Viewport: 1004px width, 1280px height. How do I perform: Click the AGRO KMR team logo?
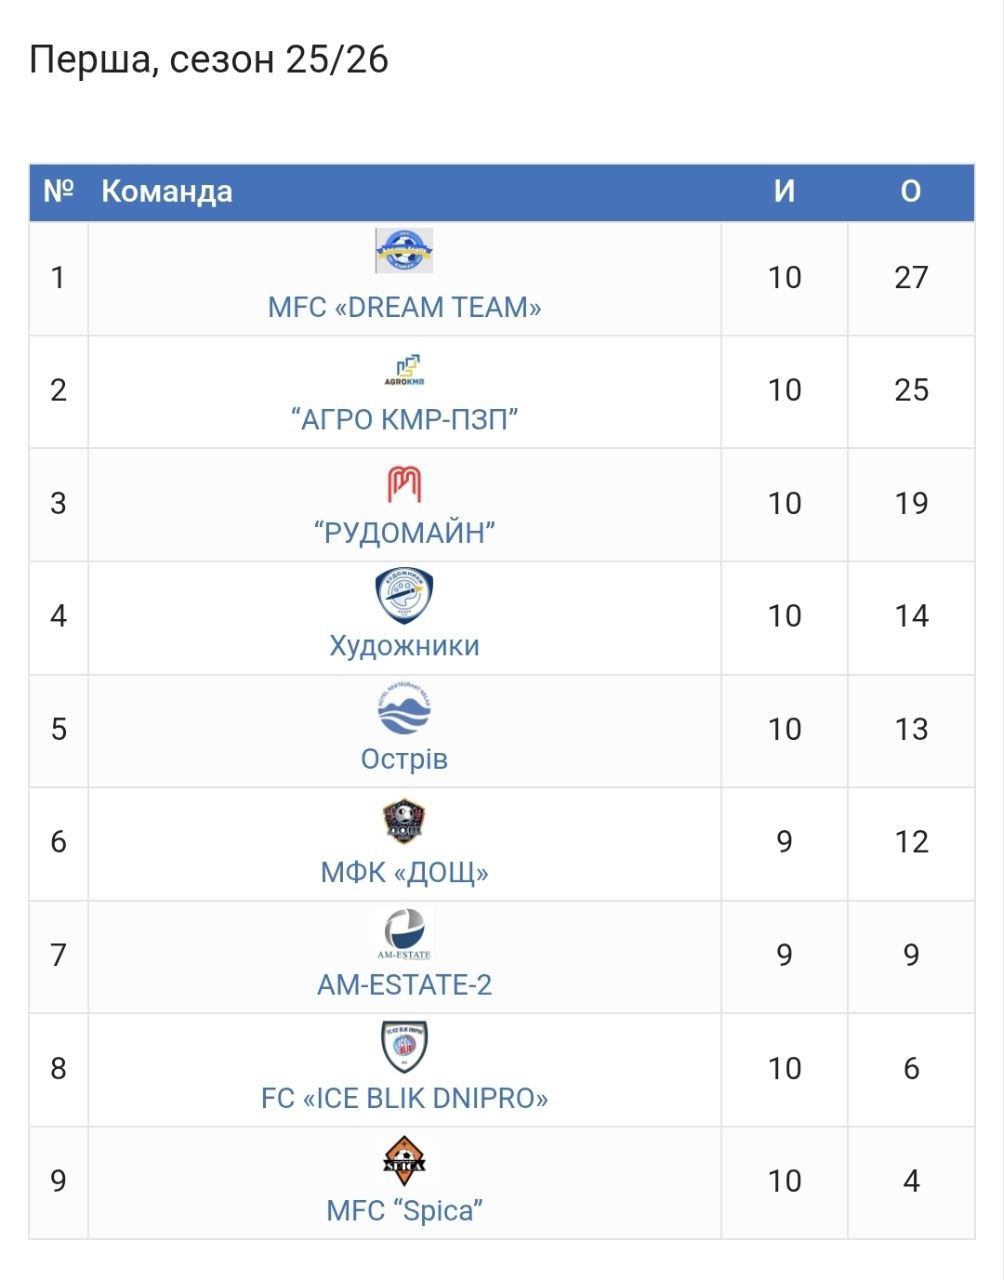pyautogui.click(x=404, y=369)
